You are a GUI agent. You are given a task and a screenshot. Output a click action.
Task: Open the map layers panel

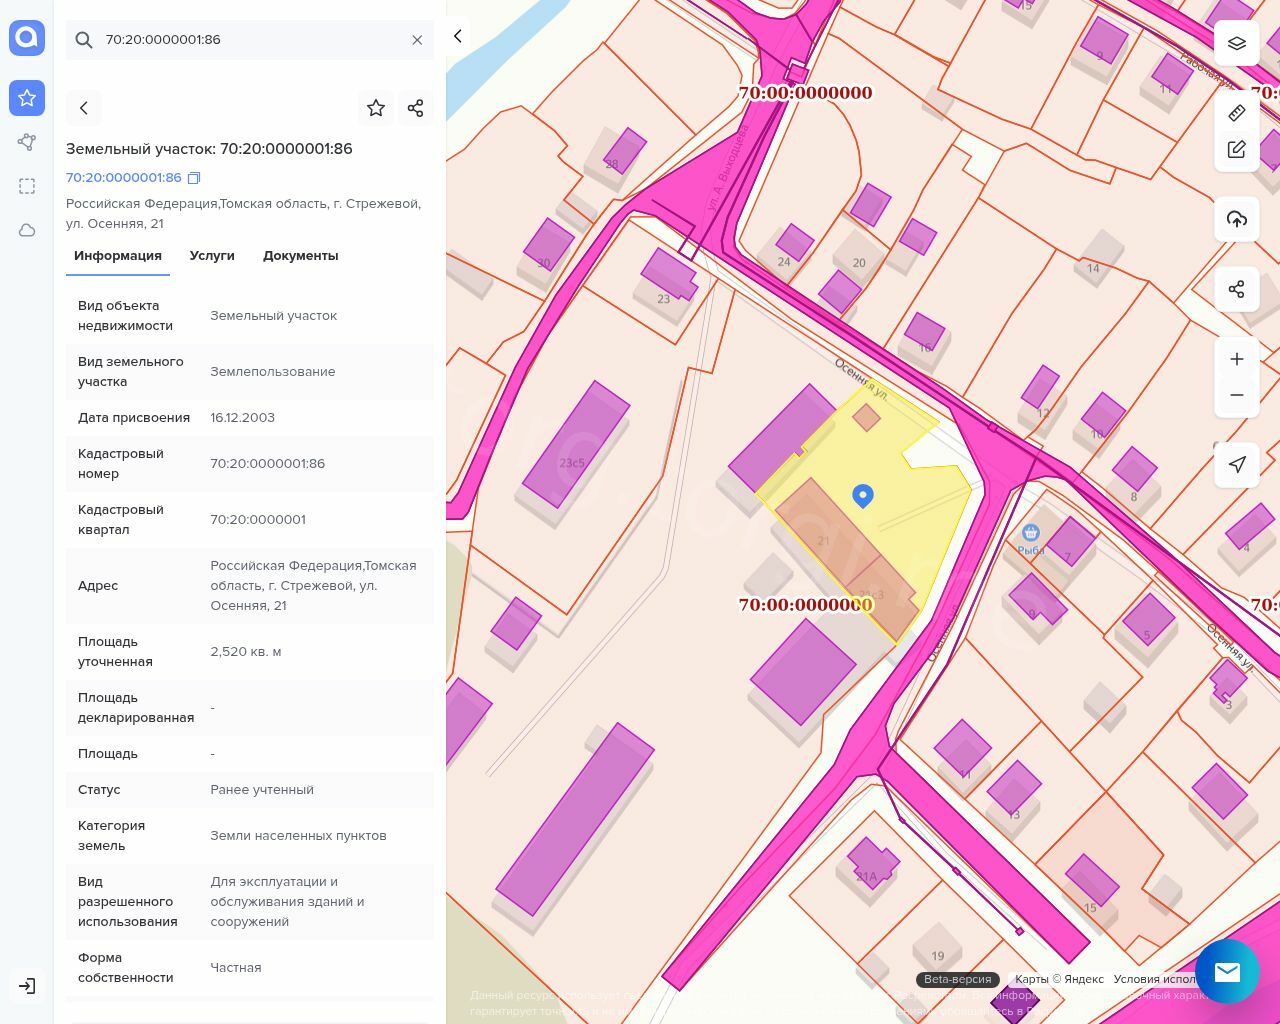coord(1237,43)
